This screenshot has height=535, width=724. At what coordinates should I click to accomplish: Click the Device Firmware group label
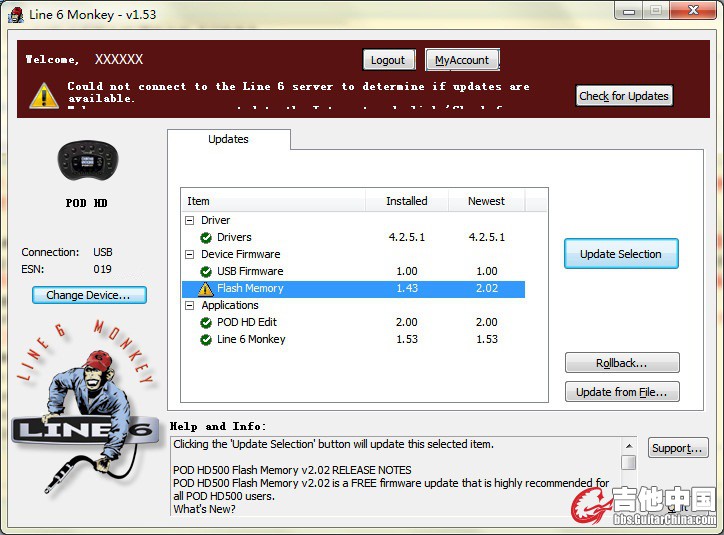[241, 254]
